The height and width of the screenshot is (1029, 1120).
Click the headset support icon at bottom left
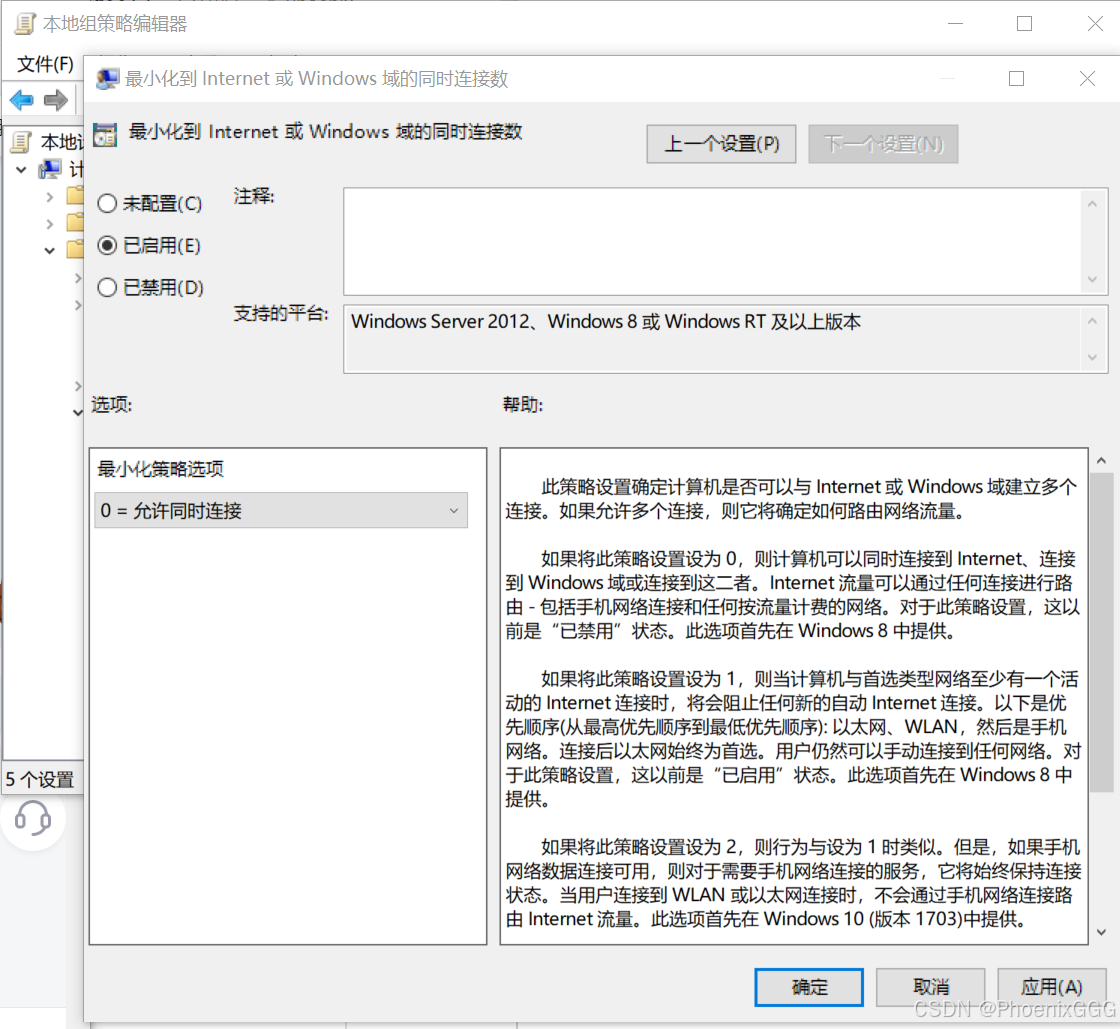(33, 818)
